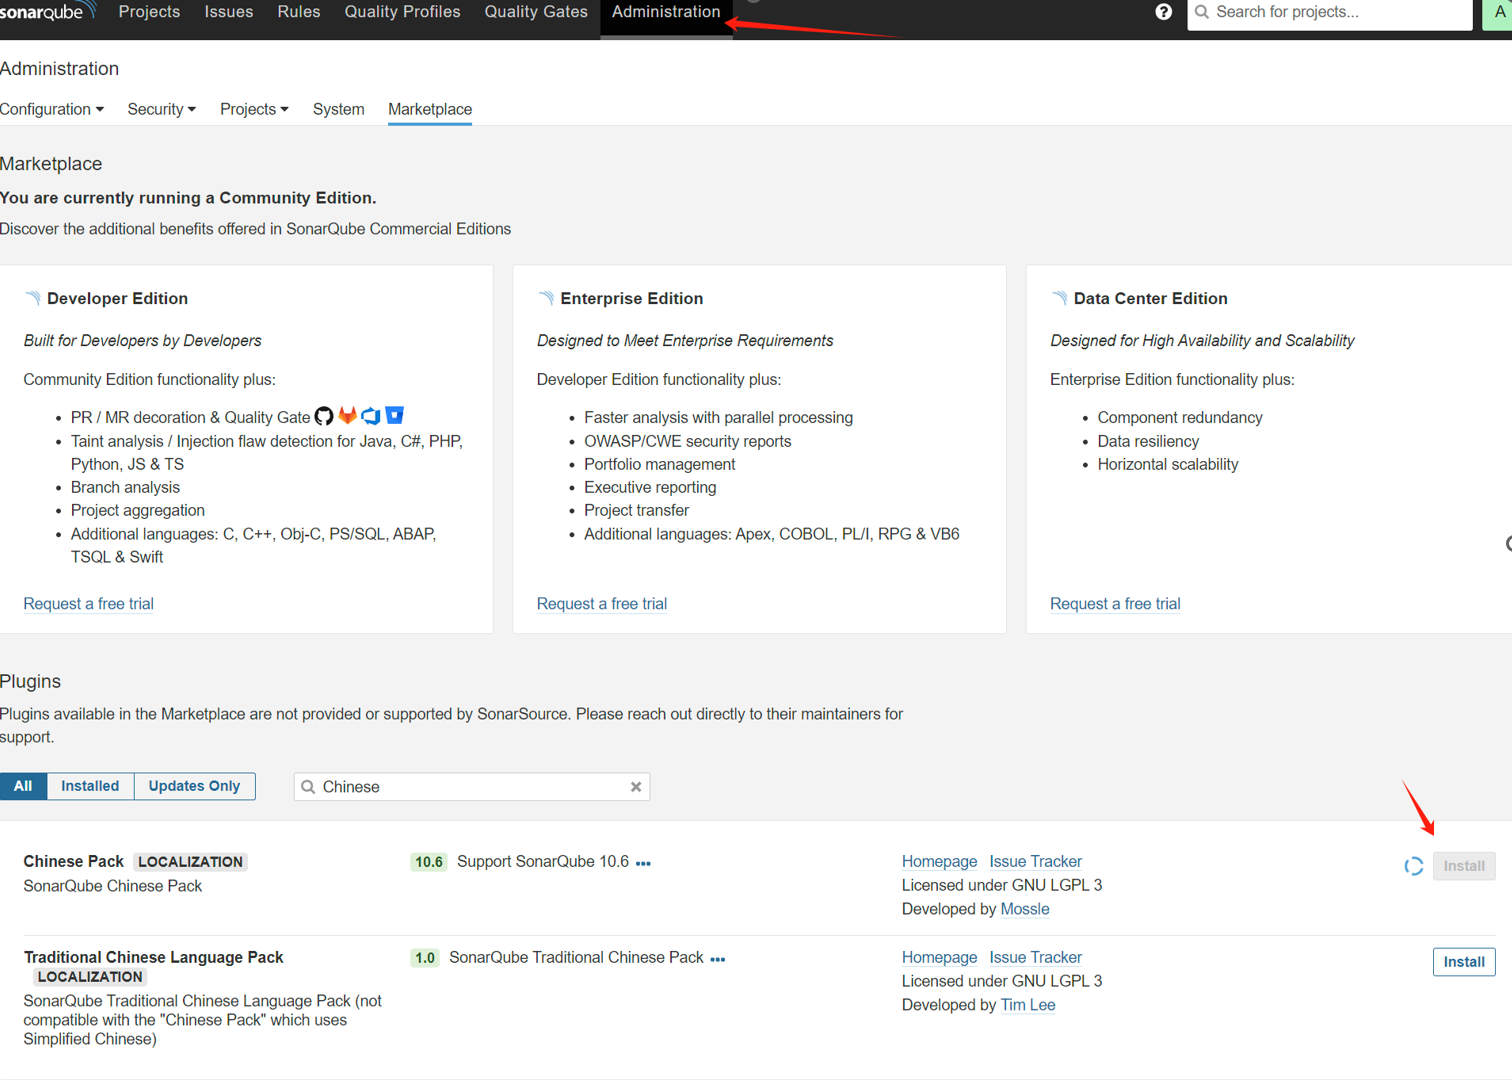Open the user avatar A
Image resolution: width=1512 pixels, height=1080 pixels.
1498,12
